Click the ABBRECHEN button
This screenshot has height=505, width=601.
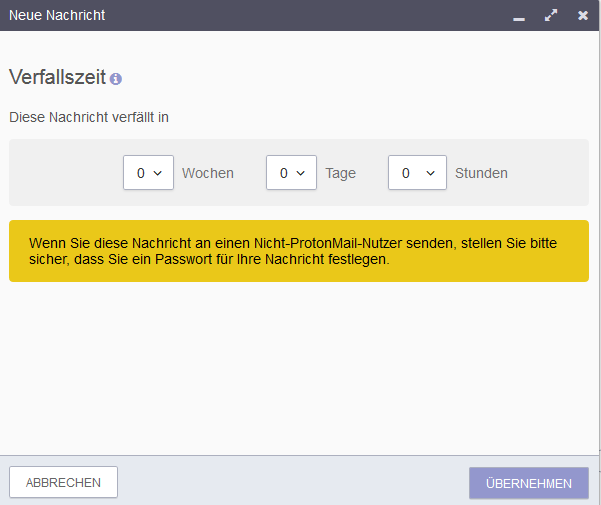click(x=63, y=482)
